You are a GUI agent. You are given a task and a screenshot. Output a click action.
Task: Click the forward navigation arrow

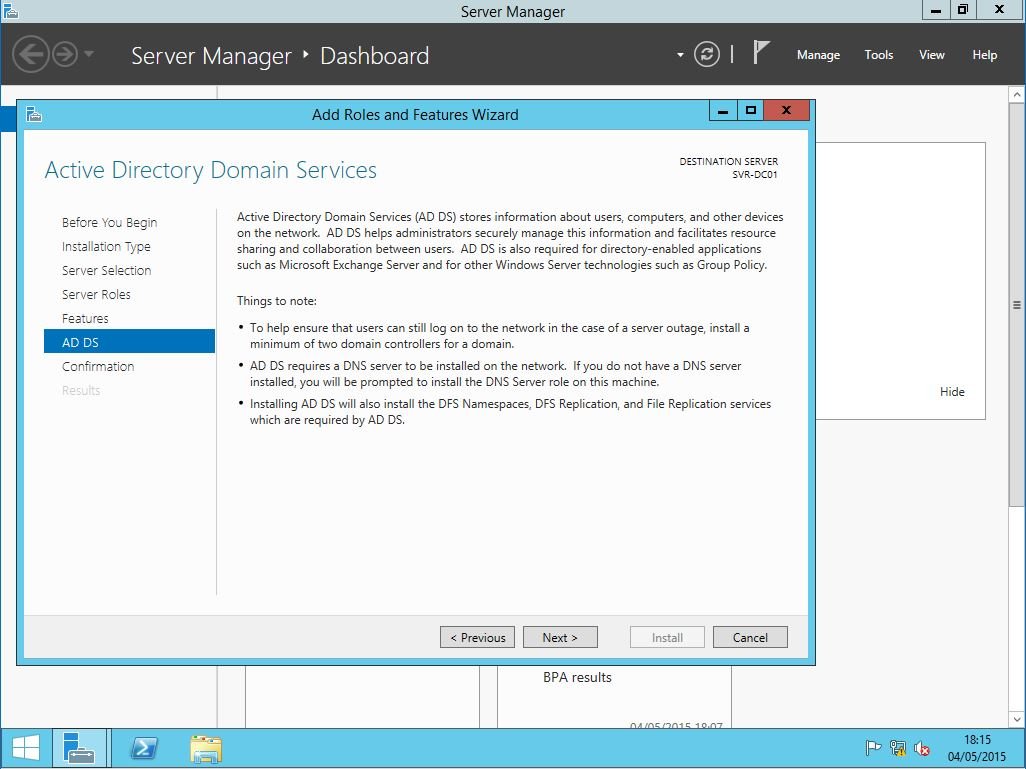[x=65, y=54]
